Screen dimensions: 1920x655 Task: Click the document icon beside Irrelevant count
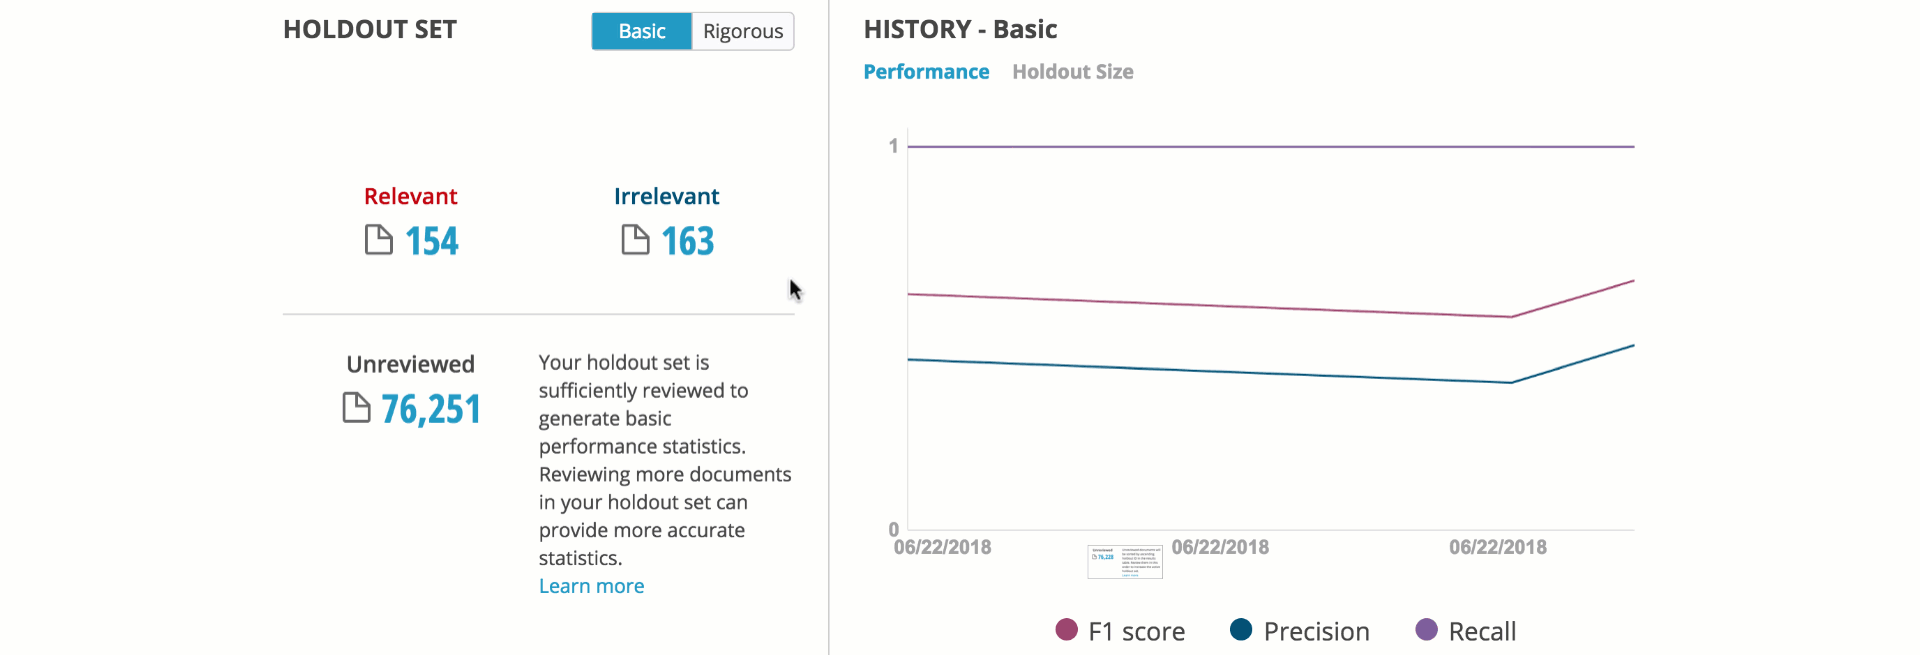click(635, 240)
